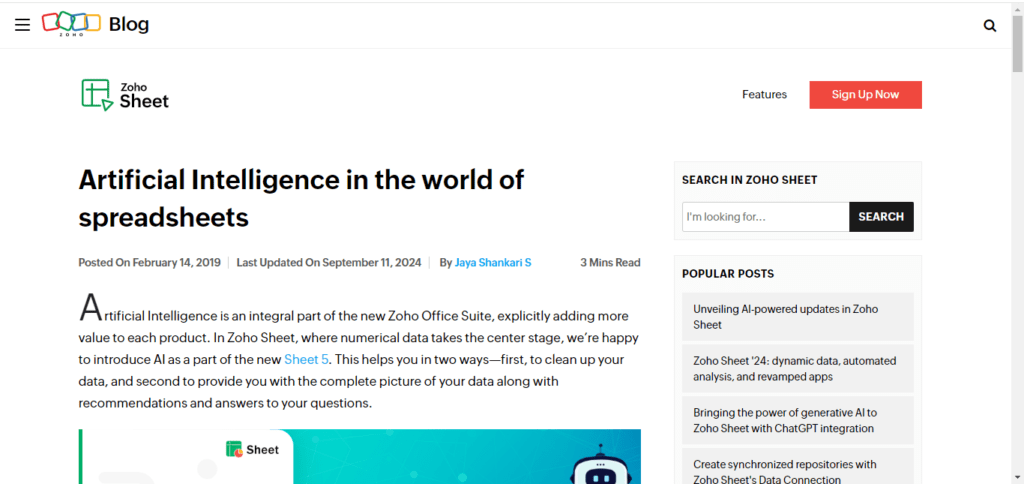Click the Zoho Sheet logo
This screenshot has height=484, width=1024.
(125, 94)
